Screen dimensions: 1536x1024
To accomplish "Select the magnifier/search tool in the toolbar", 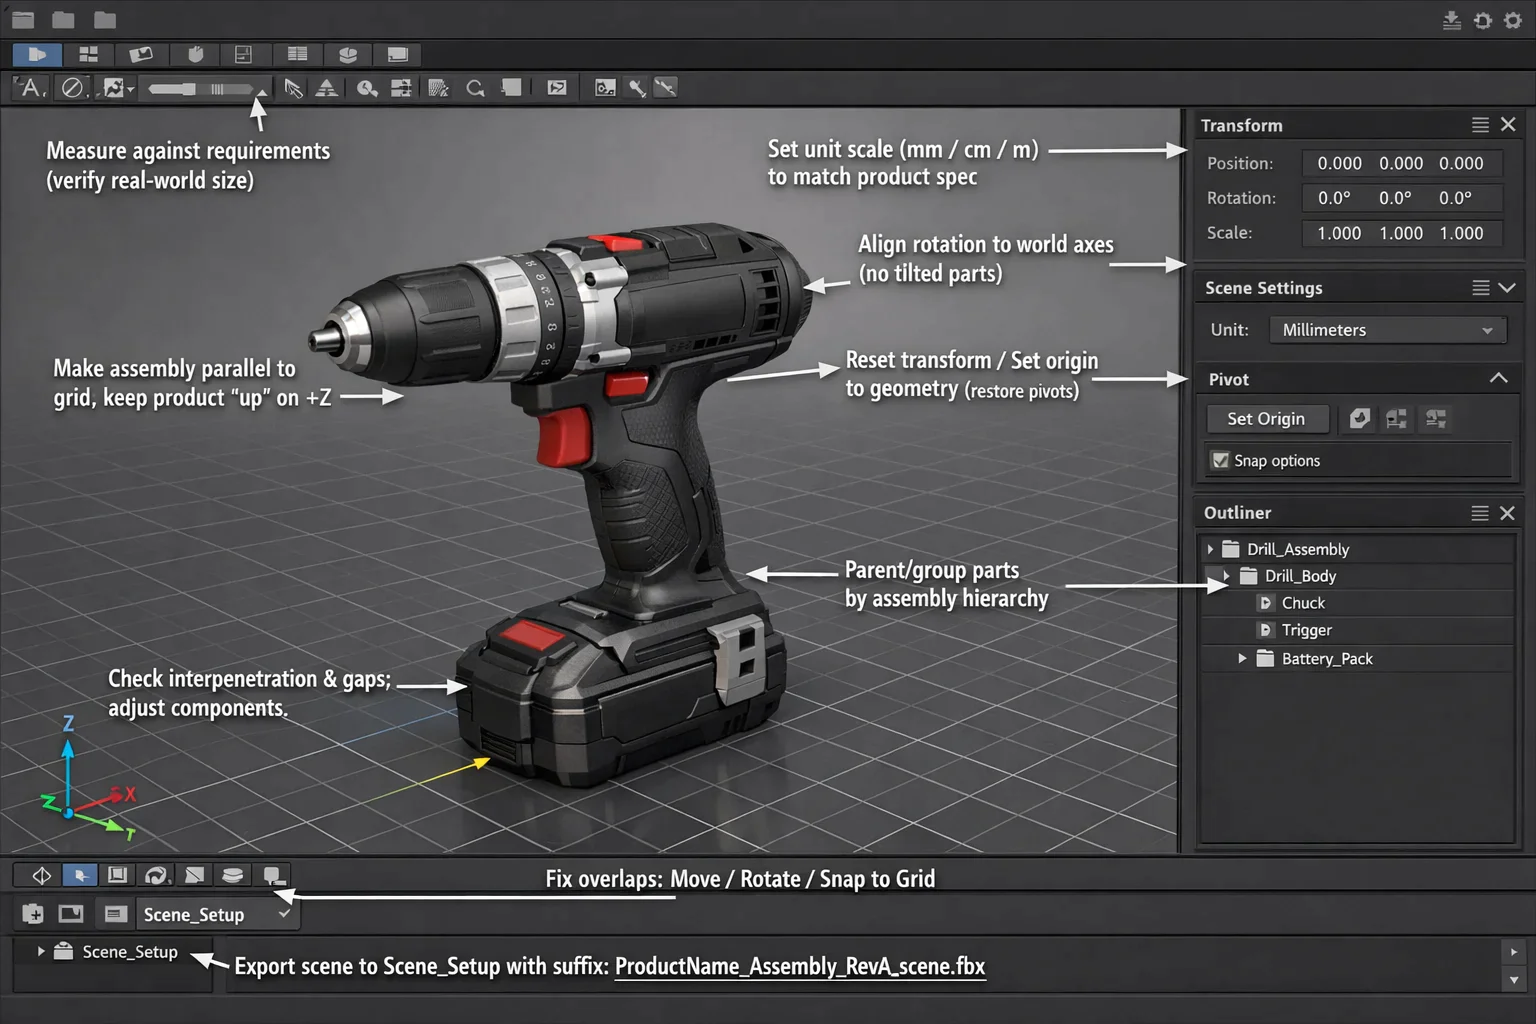I will tap(475, 88).
